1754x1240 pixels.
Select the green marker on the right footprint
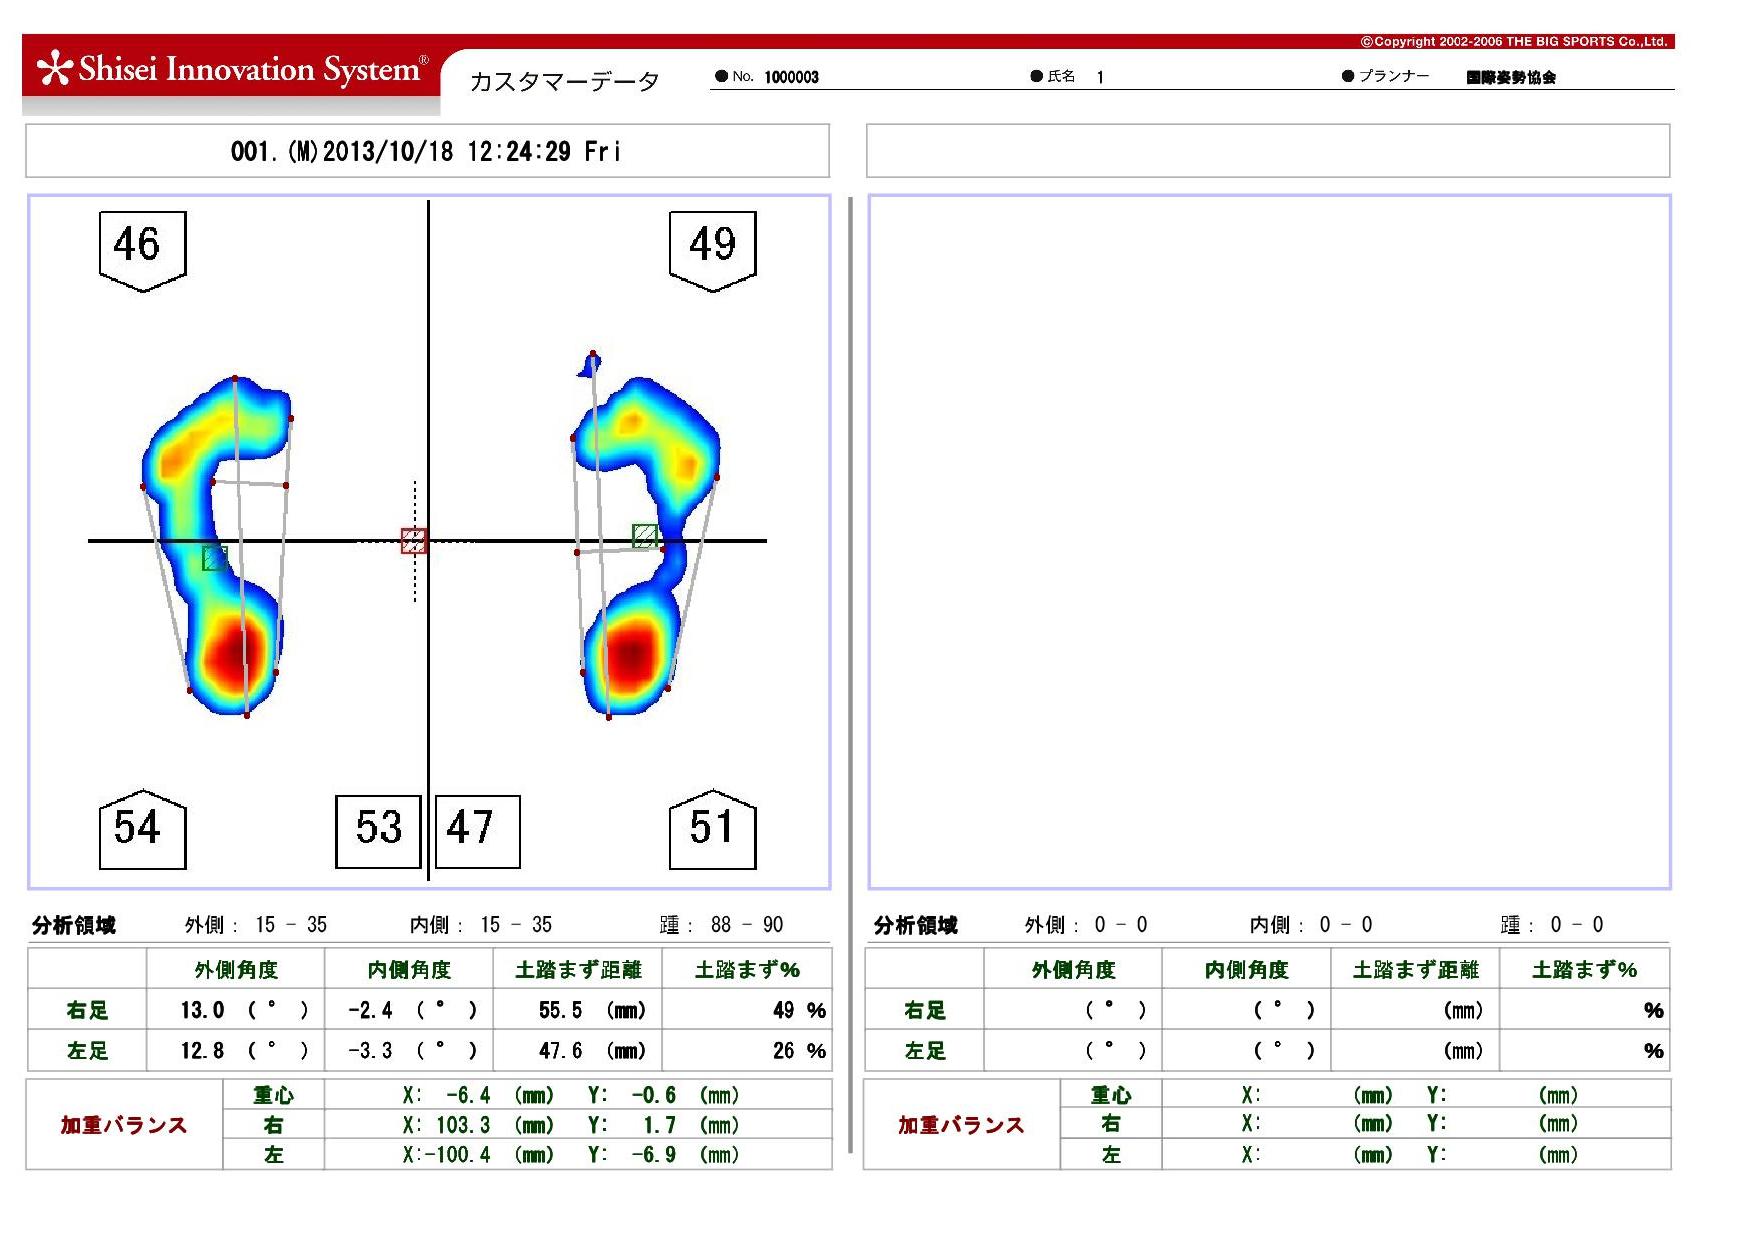[x=645, y=536]
